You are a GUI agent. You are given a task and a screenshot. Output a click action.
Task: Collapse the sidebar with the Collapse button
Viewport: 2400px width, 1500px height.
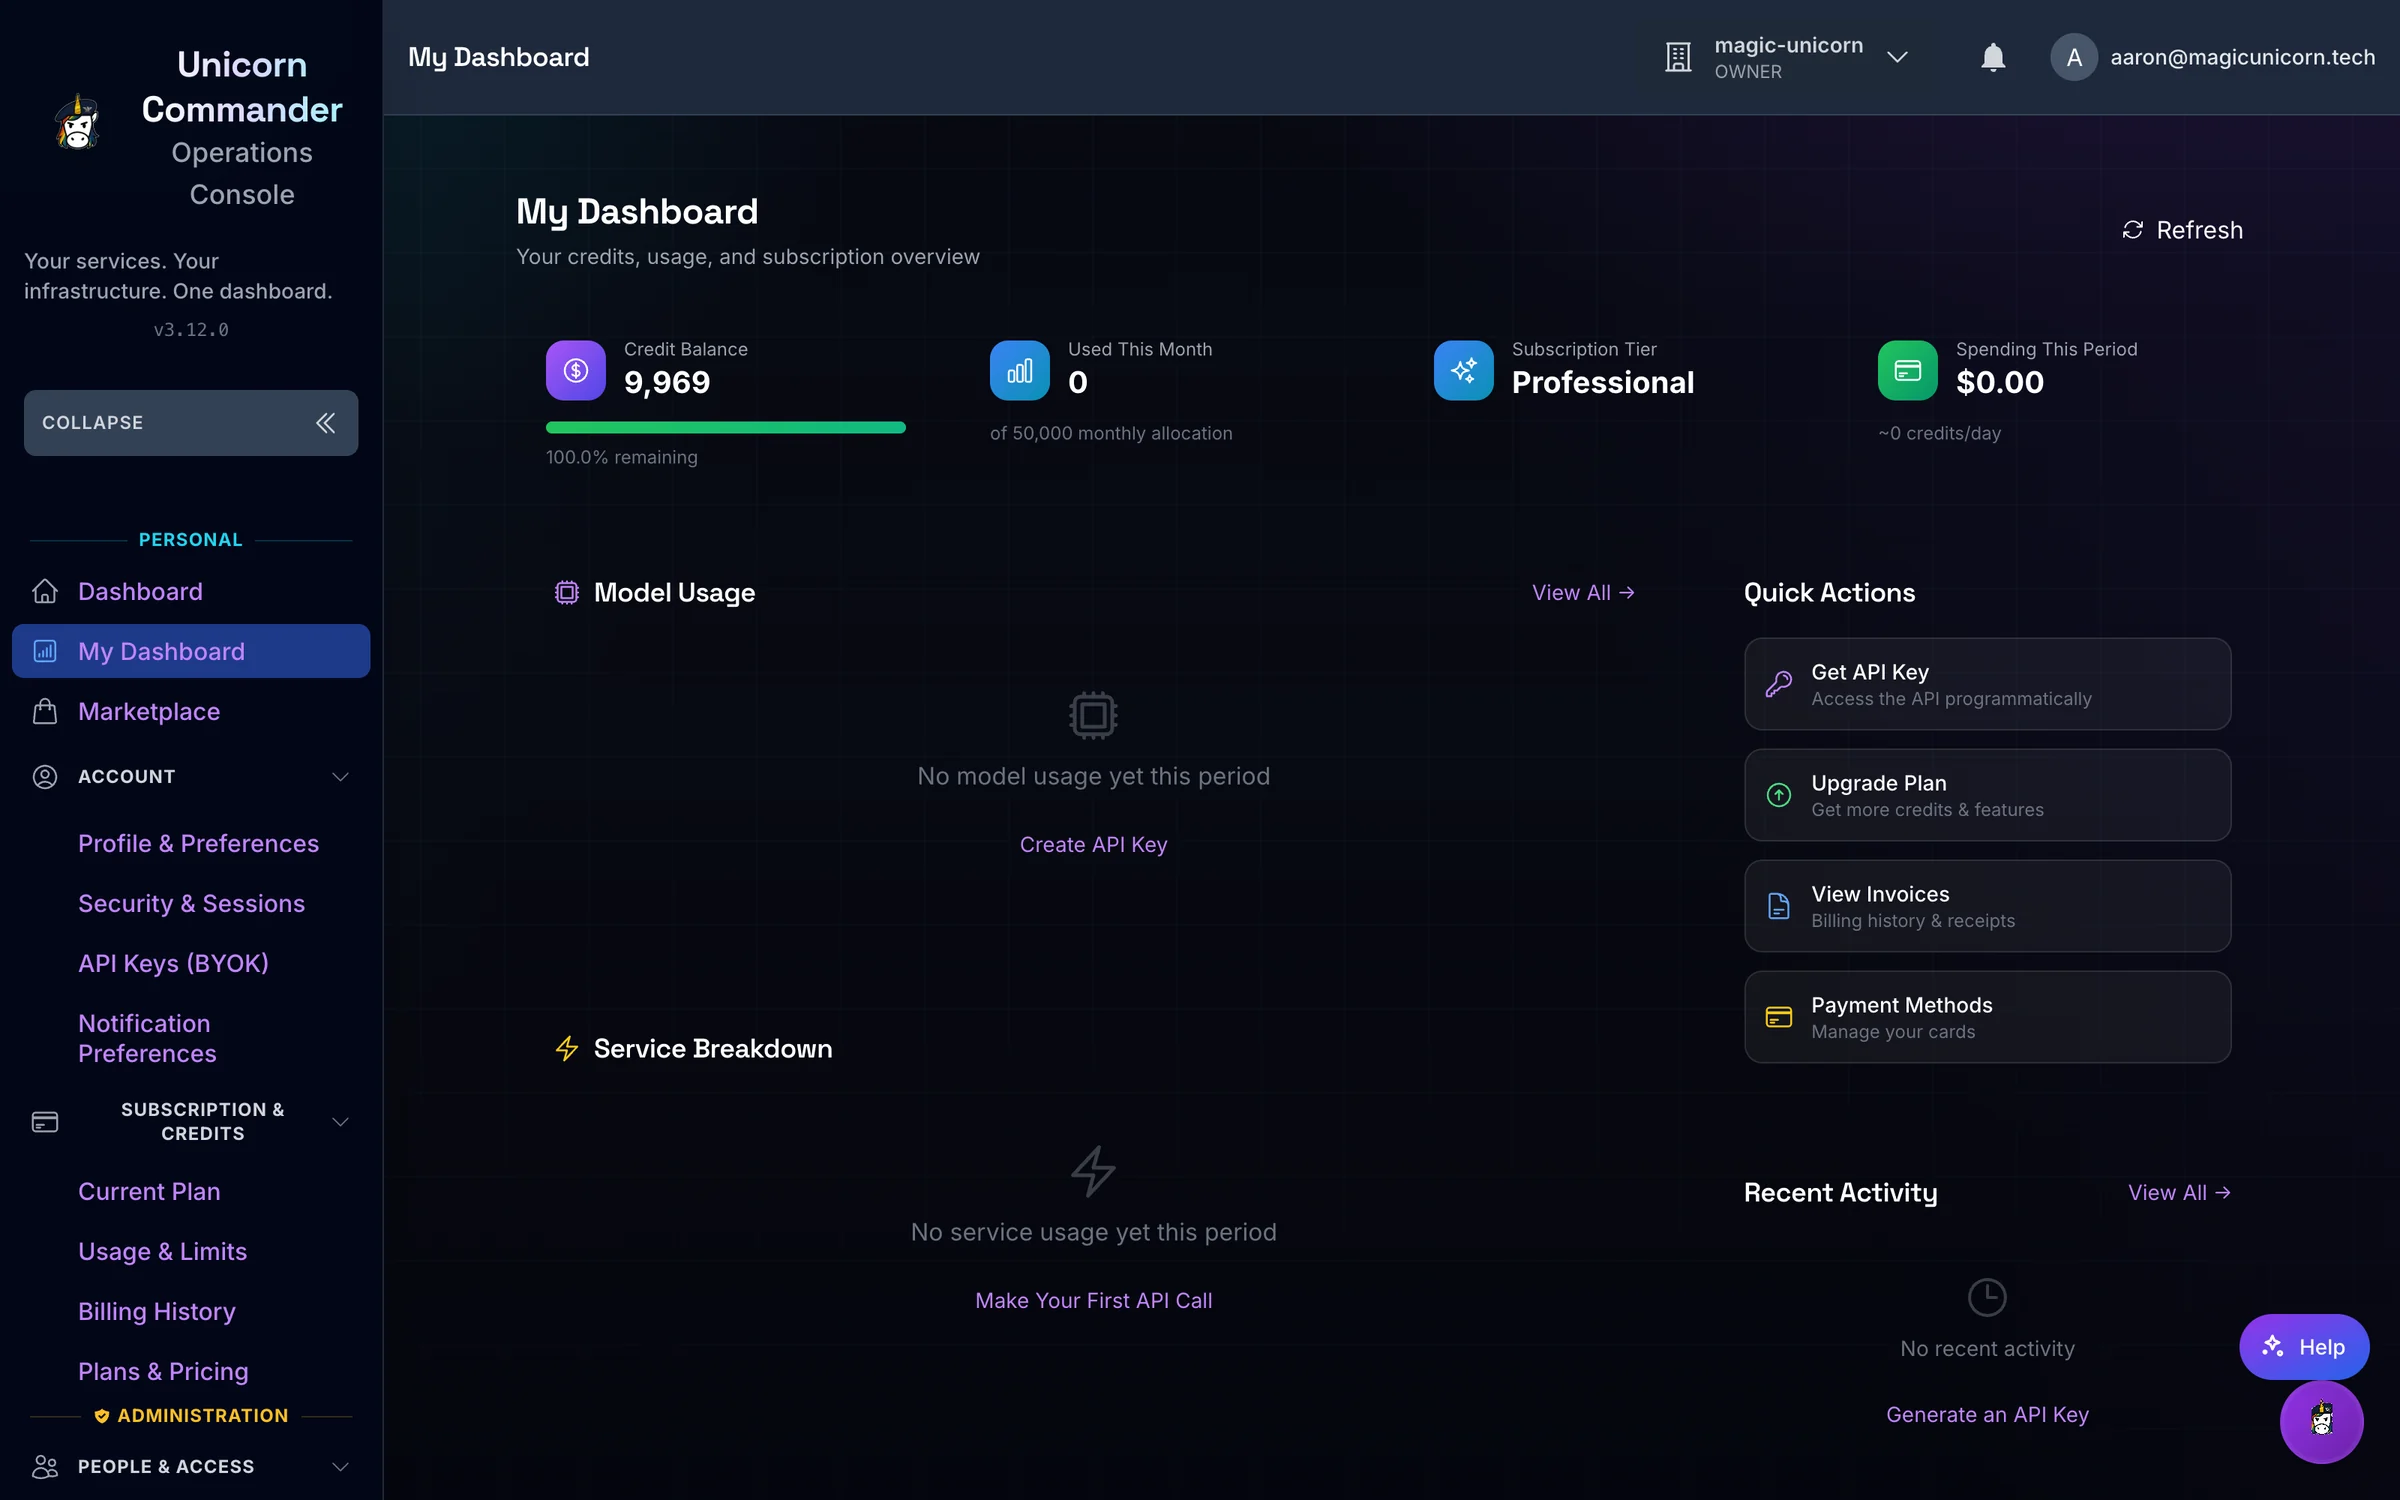191,423
